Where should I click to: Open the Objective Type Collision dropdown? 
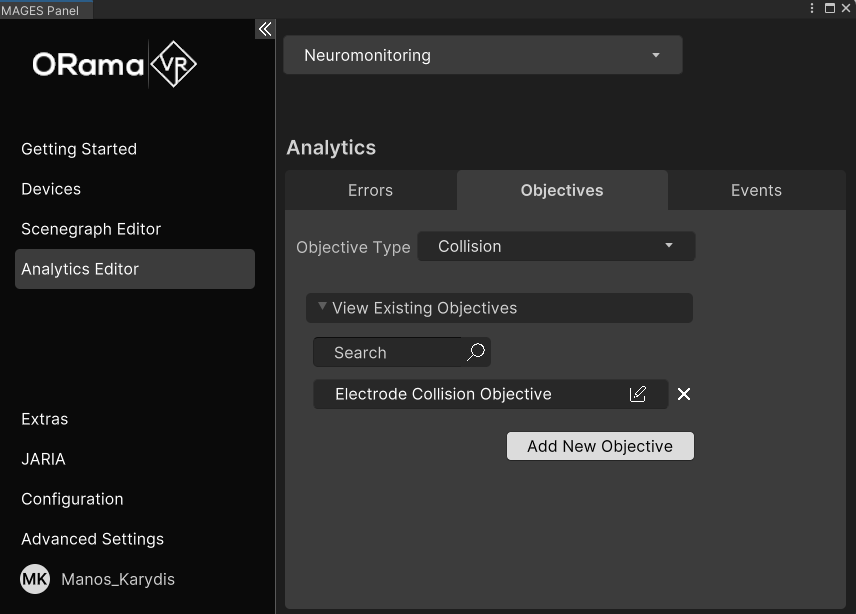[x=555, y=246]
